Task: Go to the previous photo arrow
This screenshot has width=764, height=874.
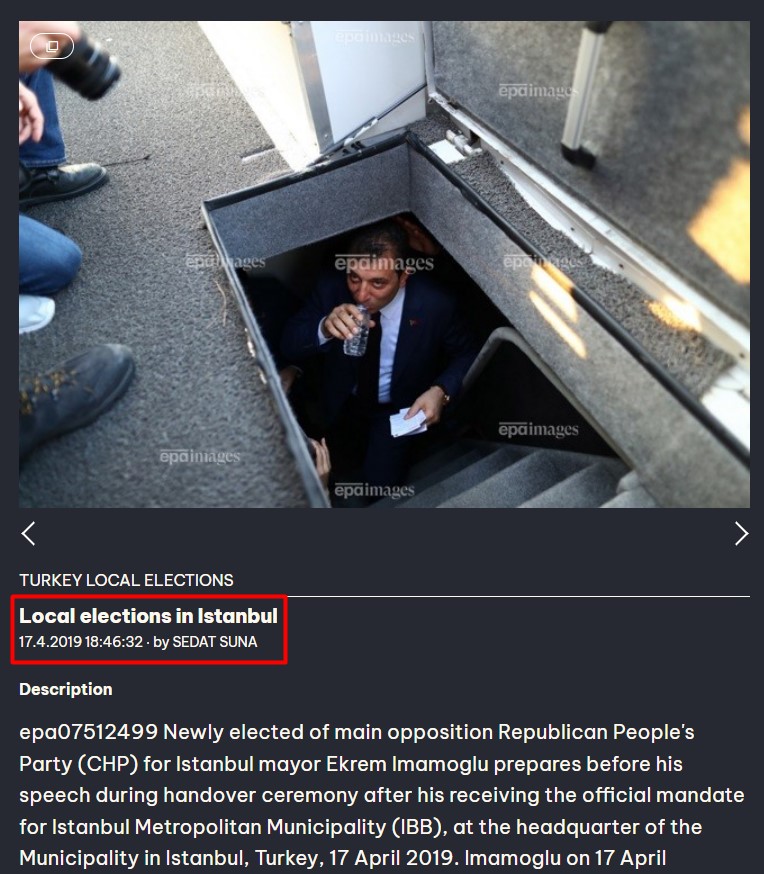Action: tap(28, 533)
